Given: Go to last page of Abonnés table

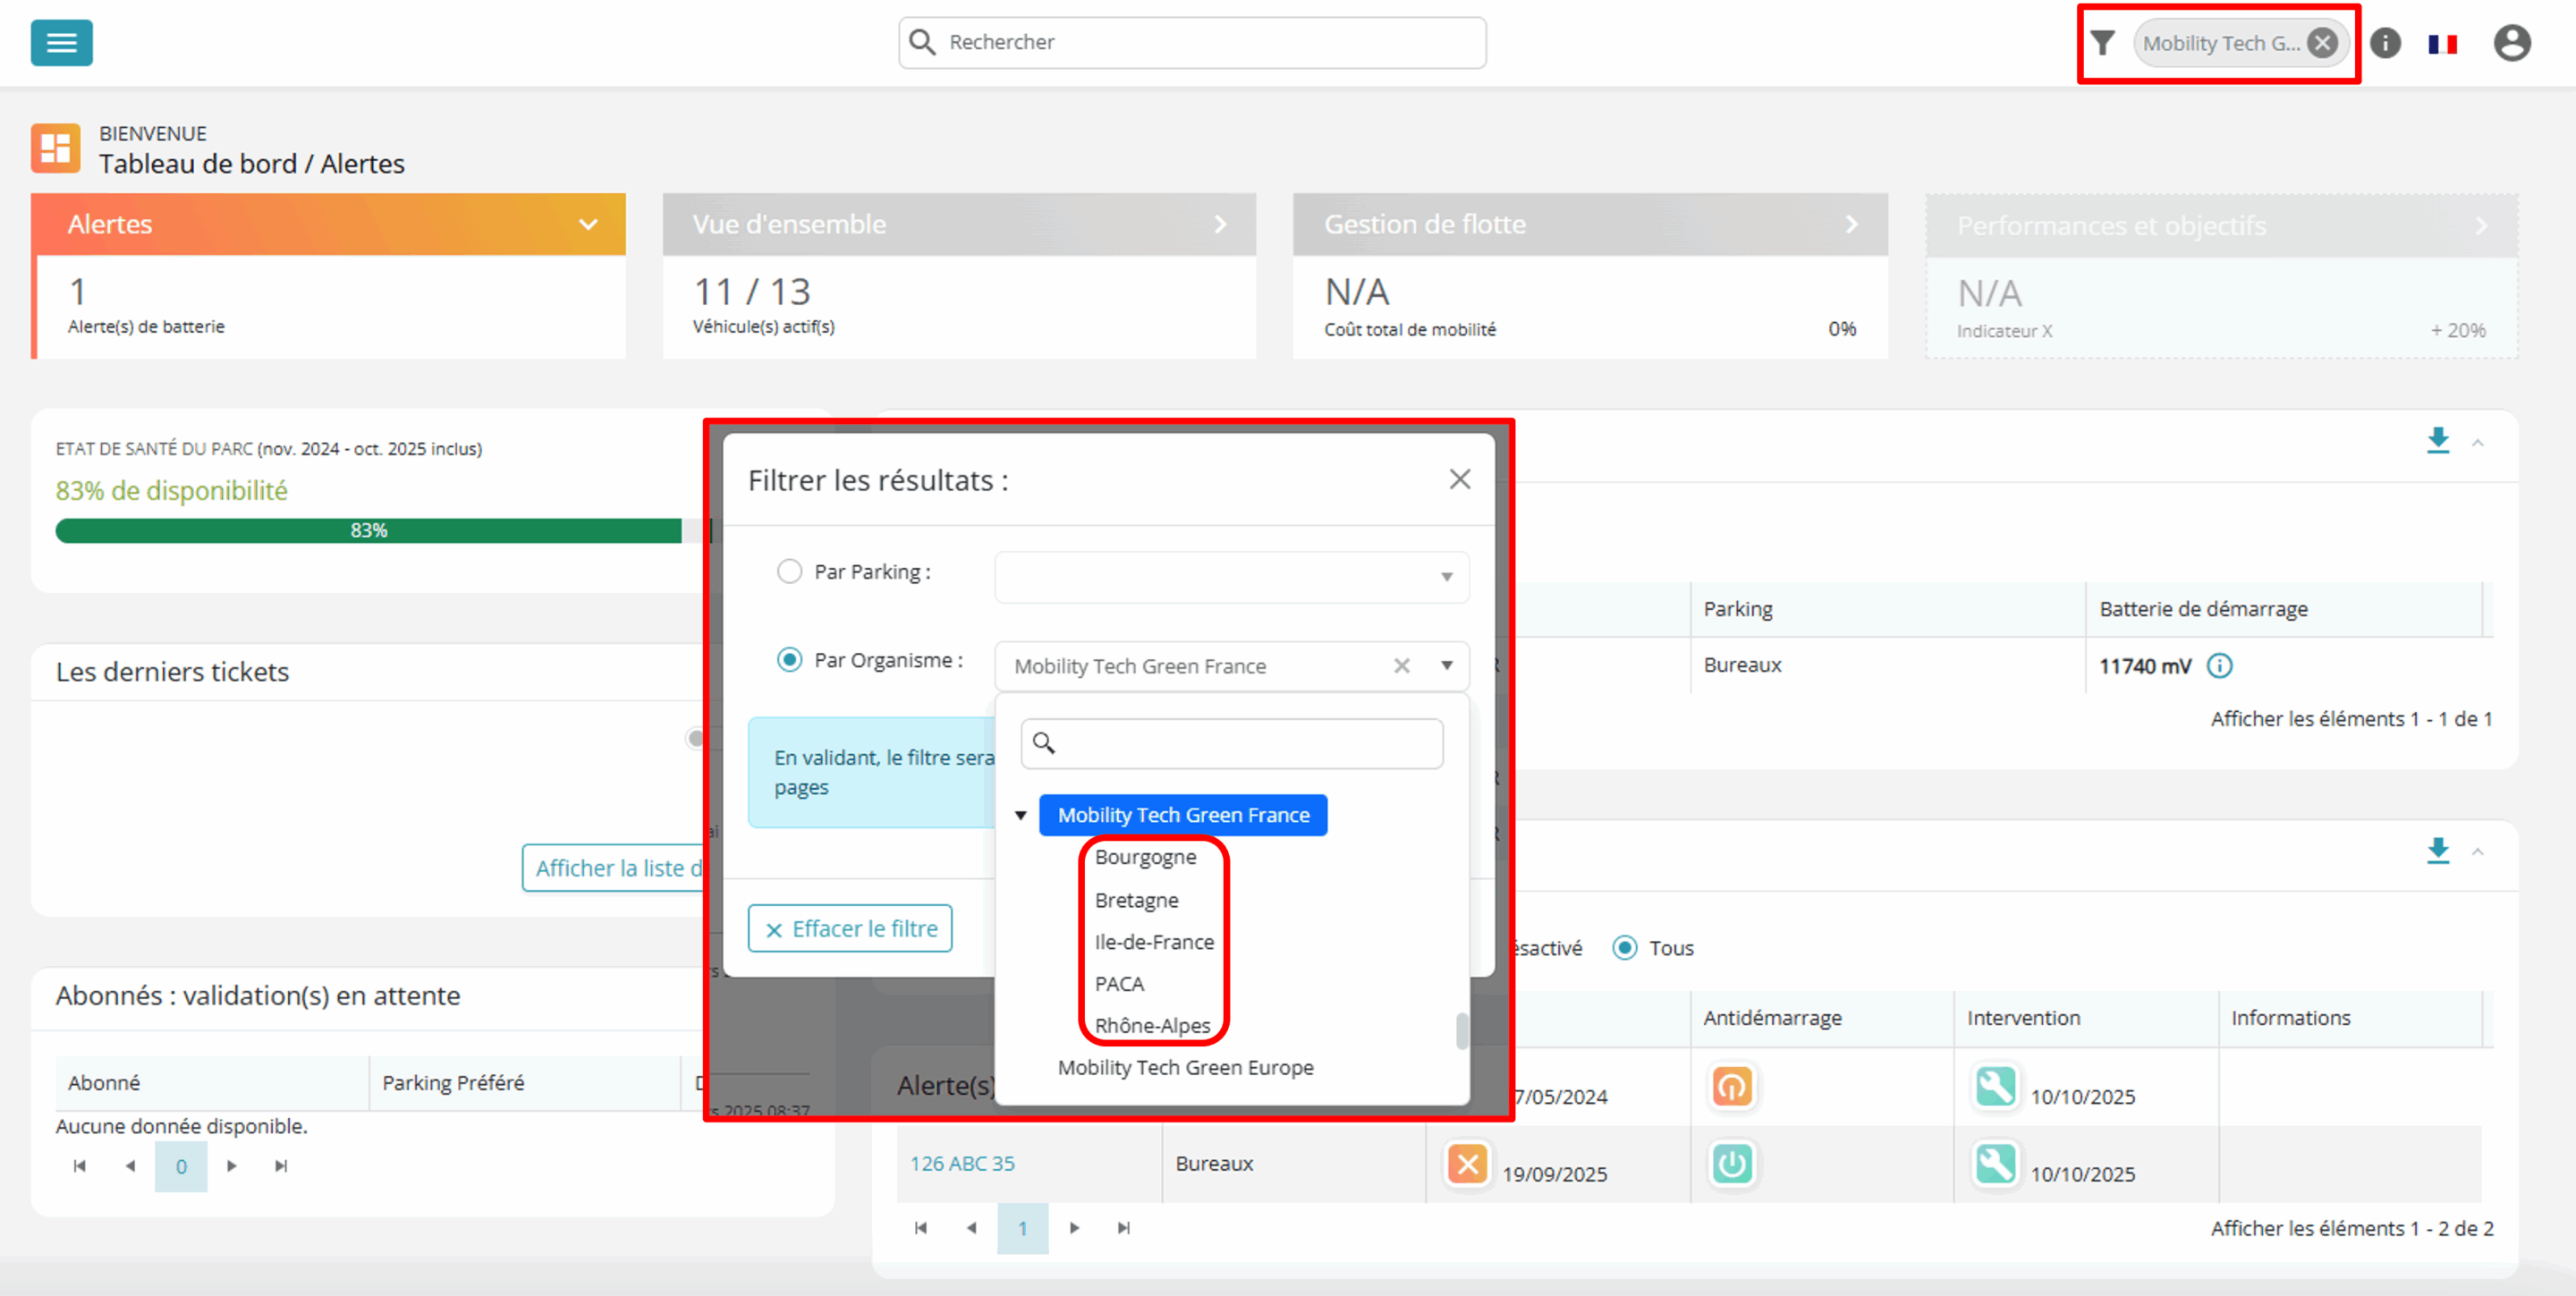Looking at the screenshot, I should tap(282, 1166).
